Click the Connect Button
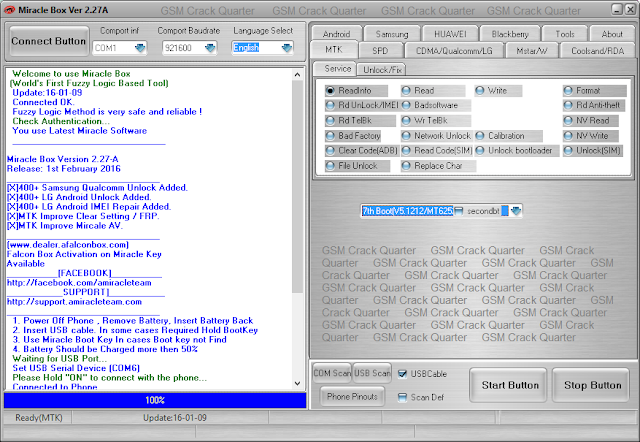The width and height of the screenshot is (640, 442). pos(49,41)
